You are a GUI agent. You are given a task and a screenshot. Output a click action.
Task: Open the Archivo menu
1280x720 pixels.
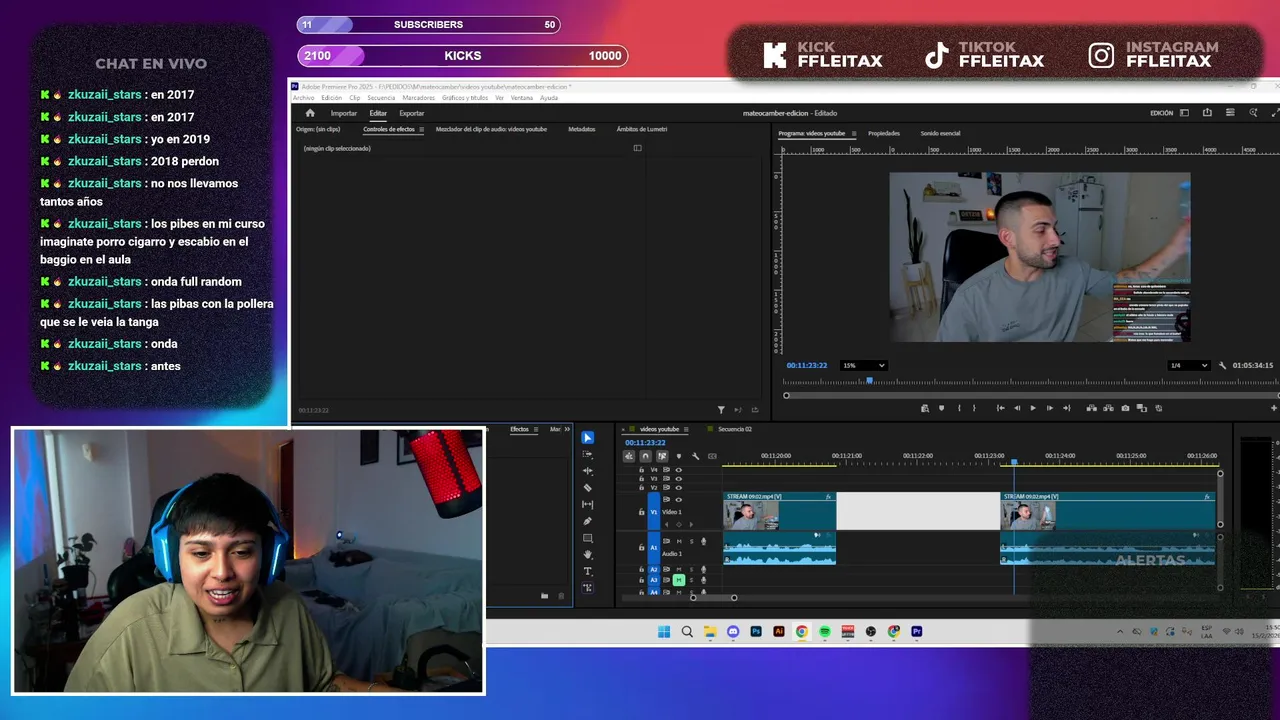tap(303, 98)
